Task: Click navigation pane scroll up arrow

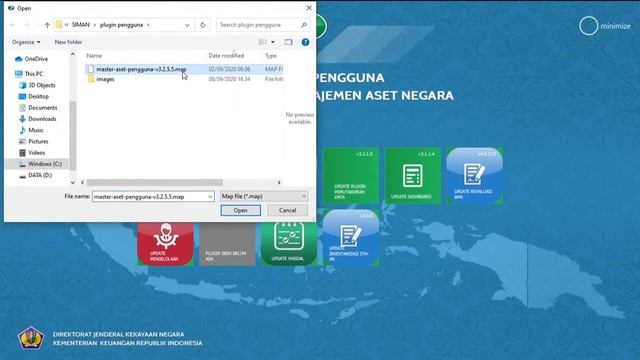Action: pyautogui.click(x=73, y=54)
